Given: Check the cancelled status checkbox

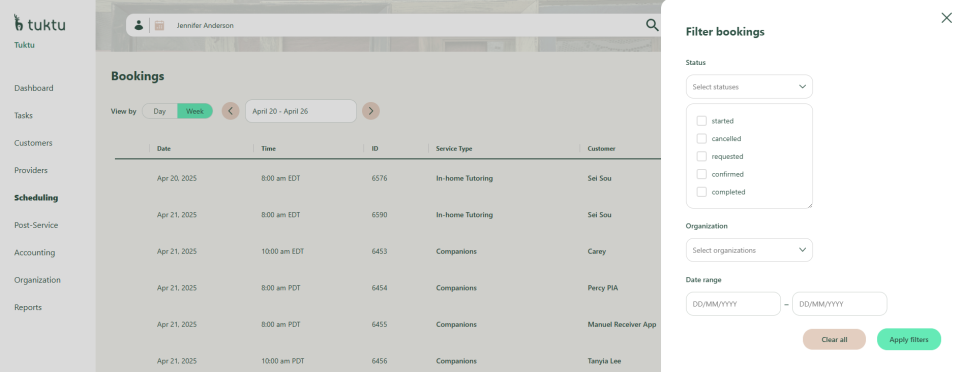Looking at the screenshot, I should pos(702,139).
